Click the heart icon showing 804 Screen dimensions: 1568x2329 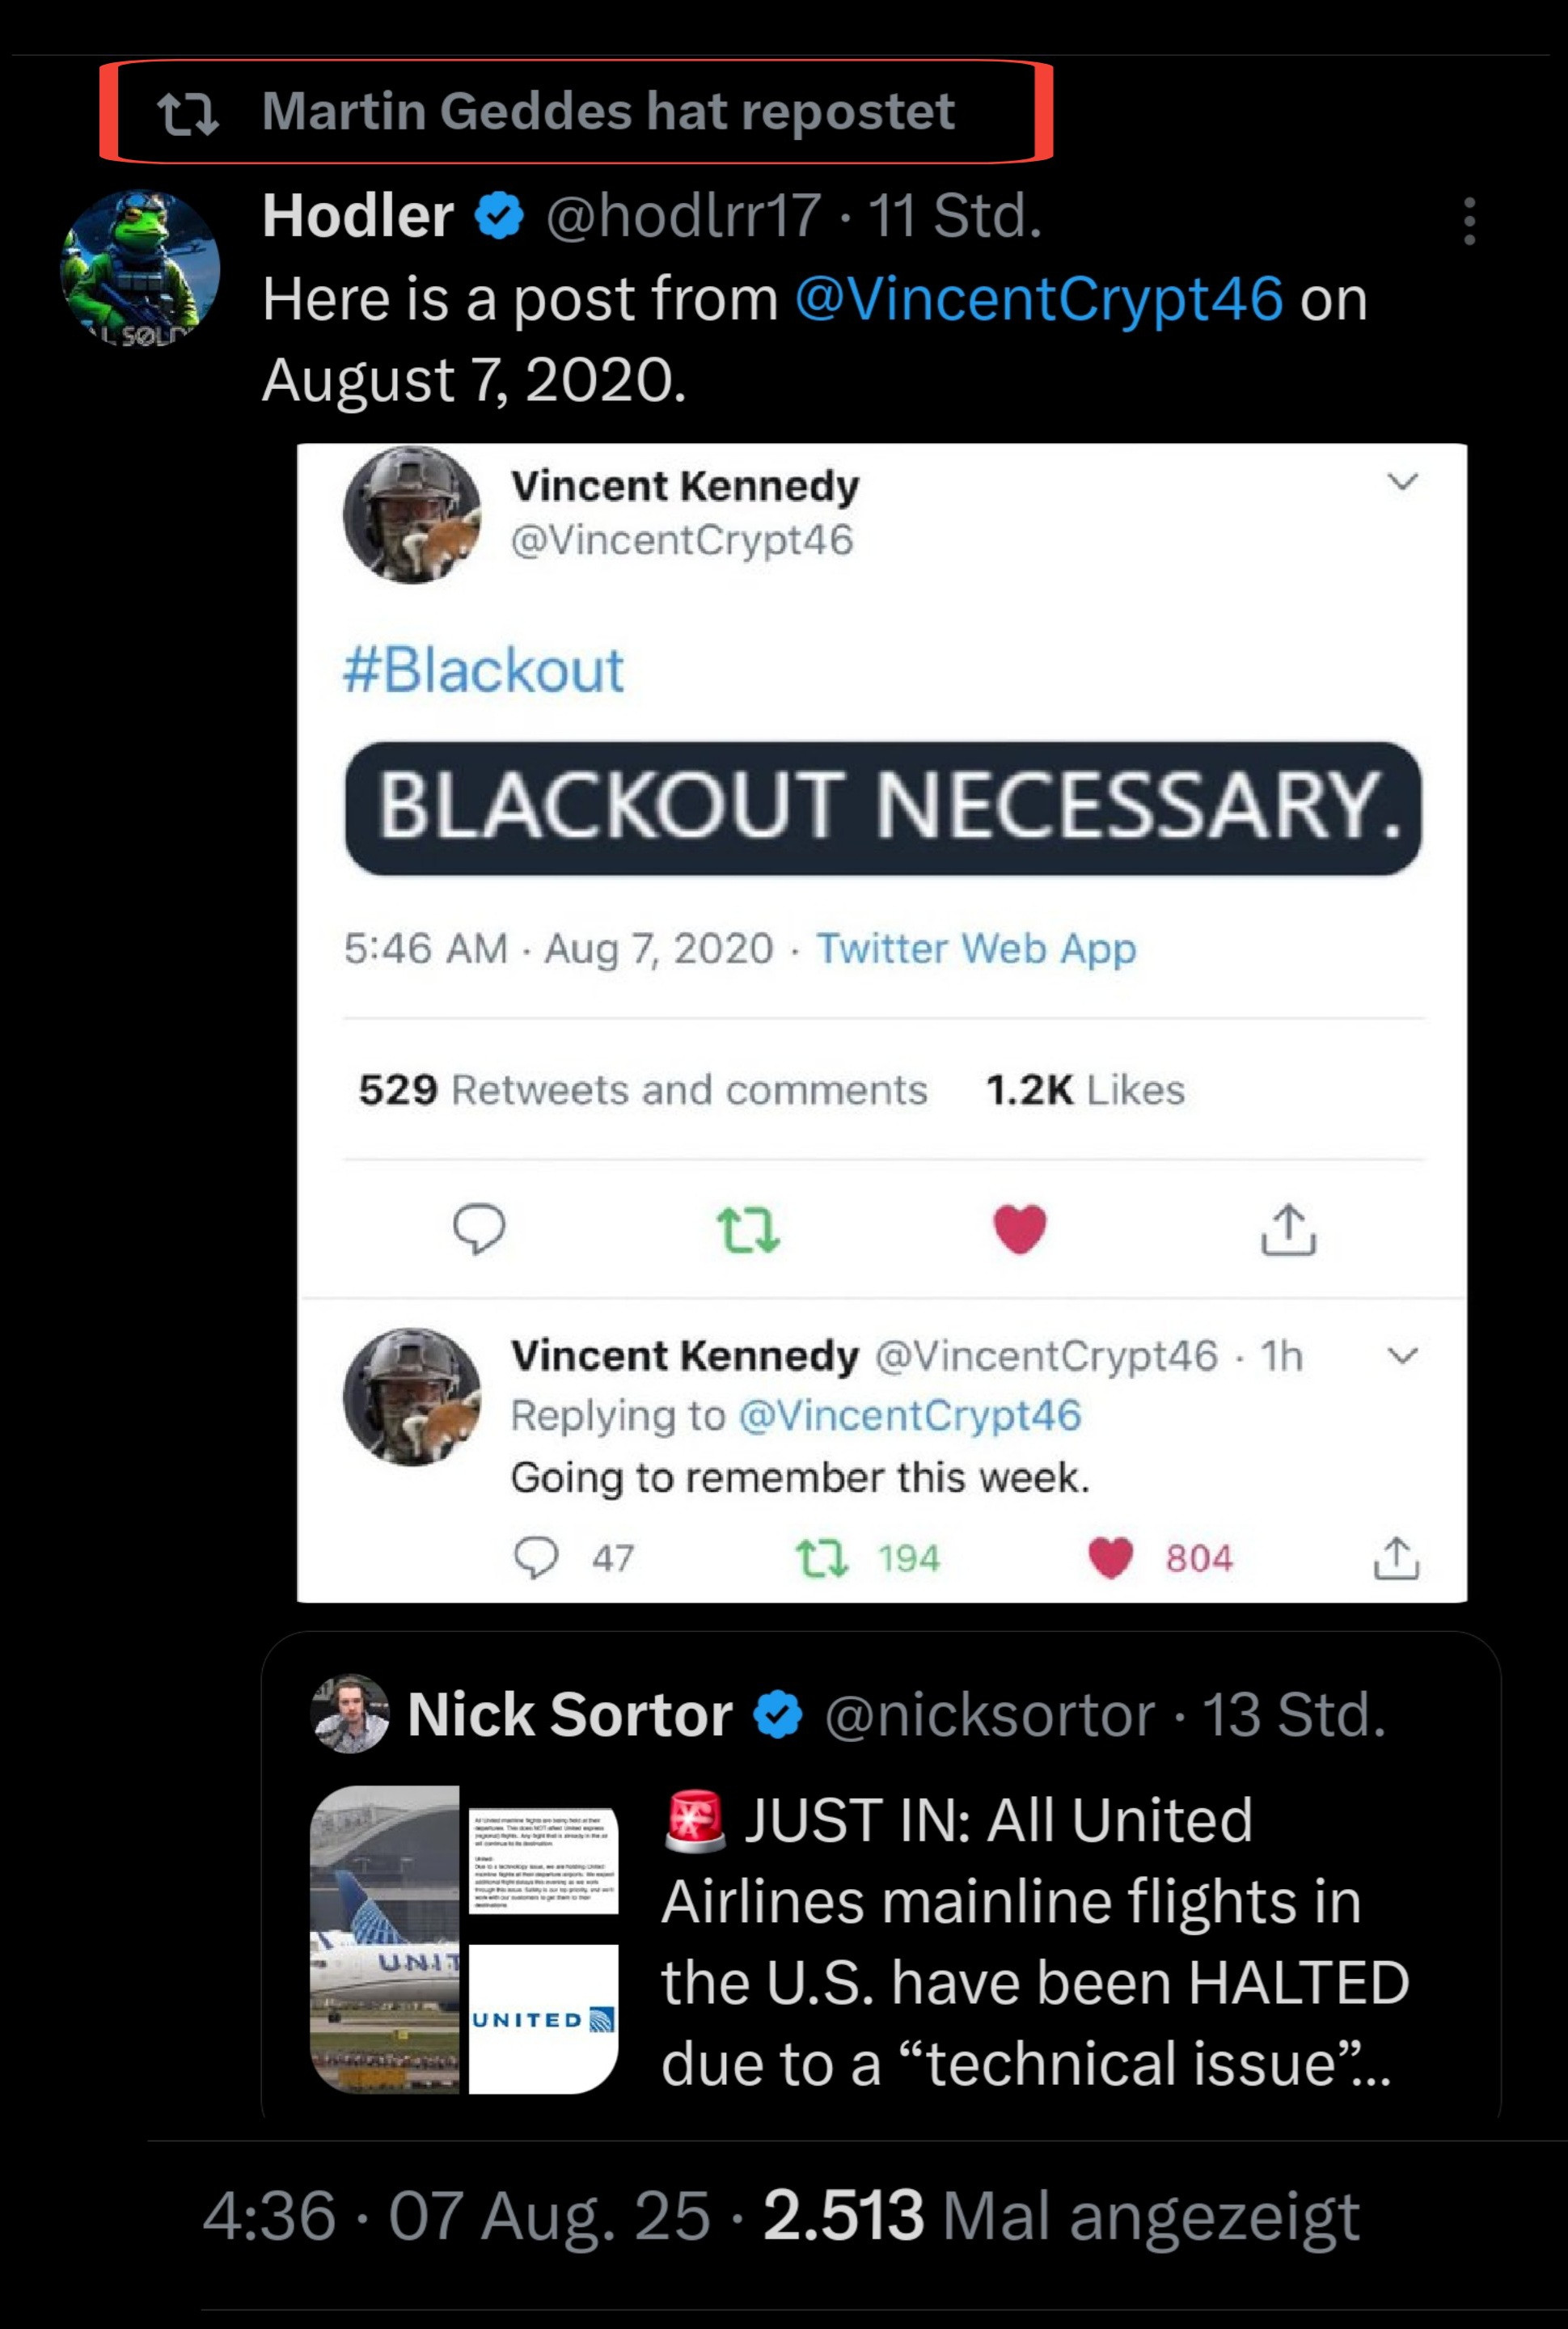point(1110,1557)
